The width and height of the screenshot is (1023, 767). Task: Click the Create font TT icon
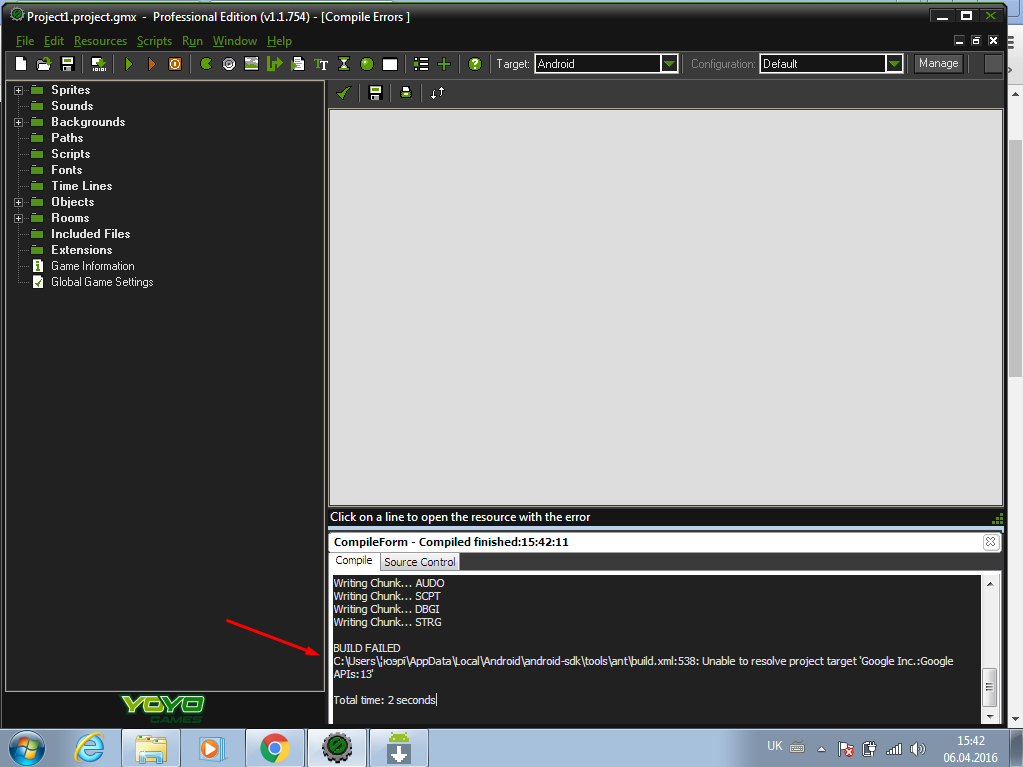[321, 64]
